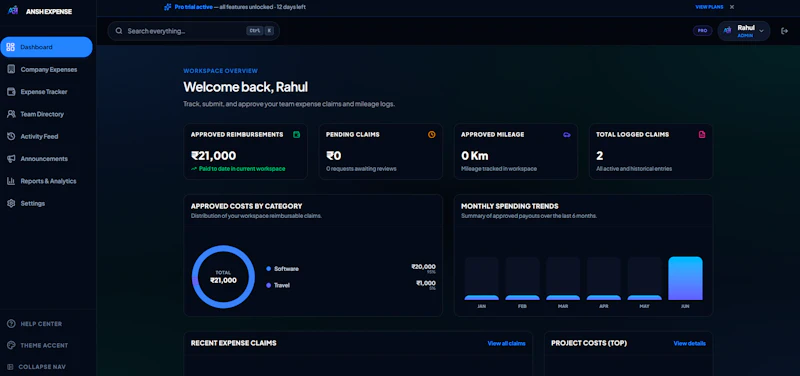Click the Expense Tracker wallet icon
Viewport: 800px width, 376px height.
[x=11, y=92]
